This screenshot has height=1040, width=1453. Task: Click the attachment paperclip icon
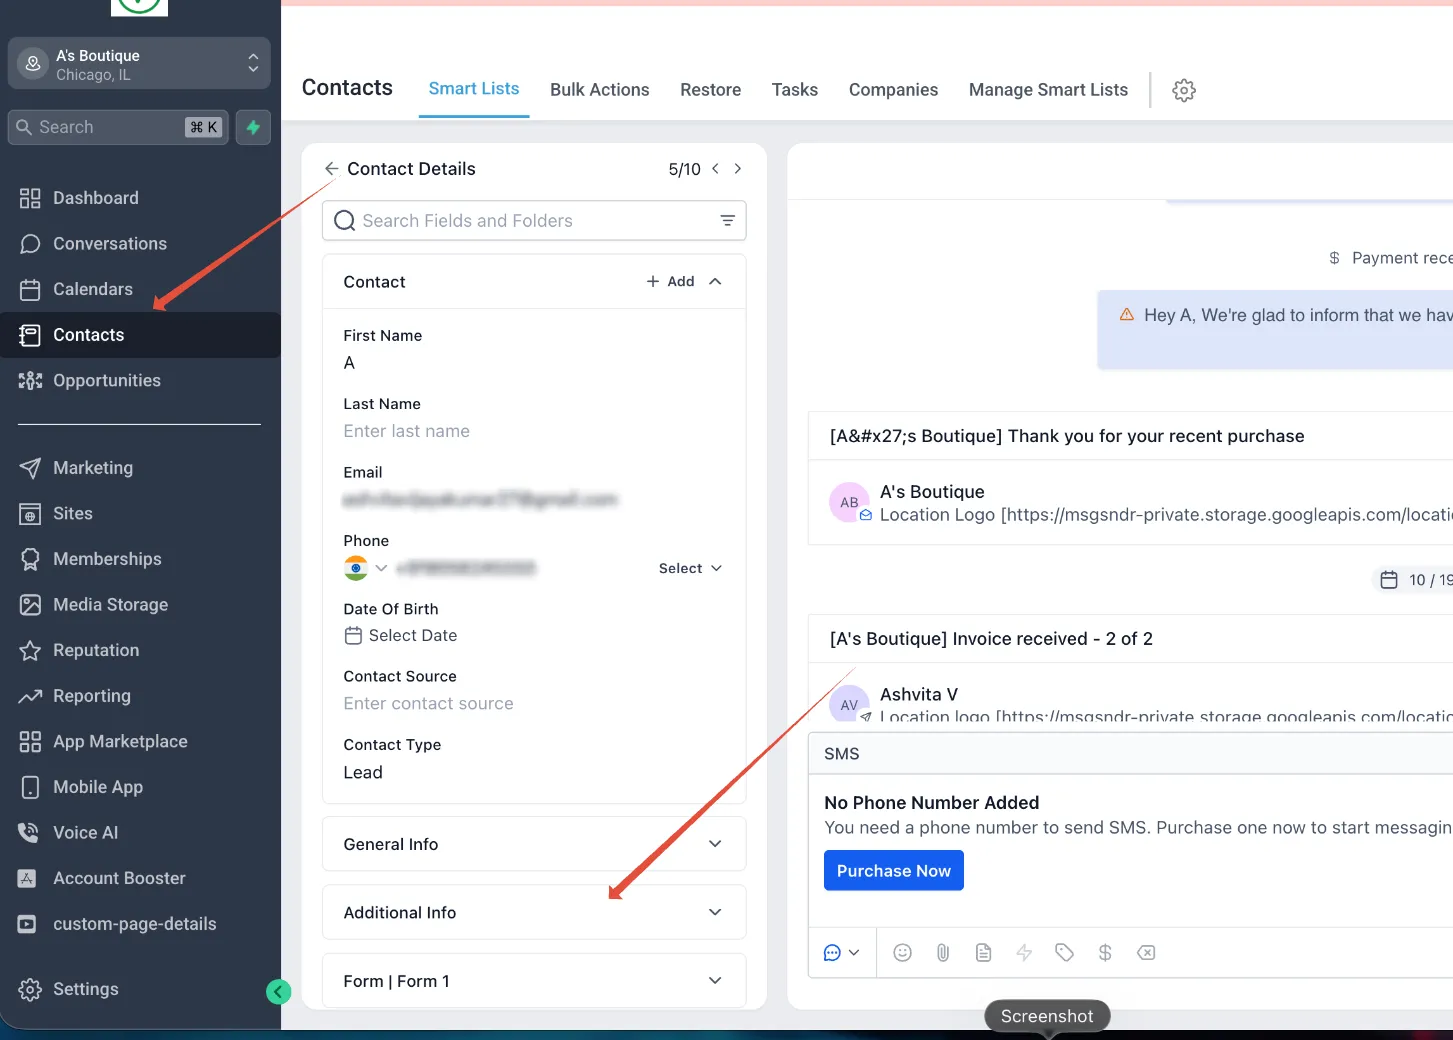coord(943,953)
